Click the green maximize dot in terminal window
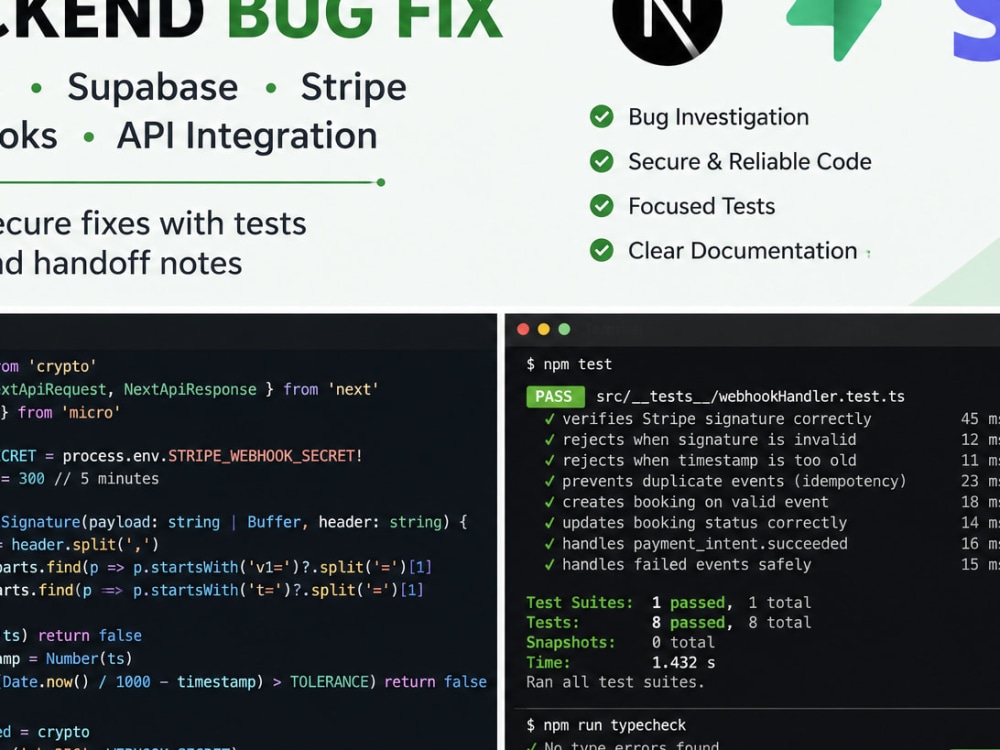This screenshot has width=1000, height=750. point(564,329)
